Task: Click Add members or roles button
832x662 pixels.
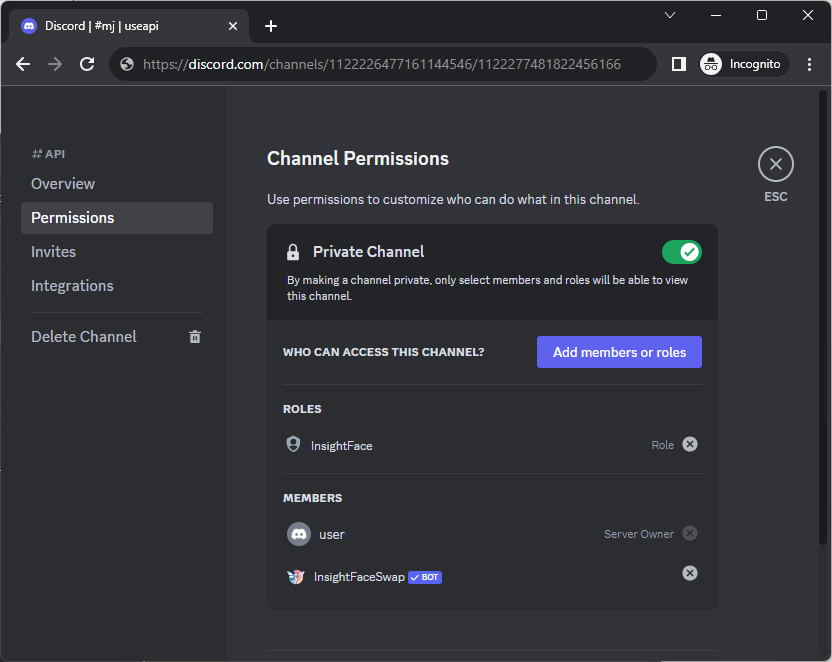Action: (619, 352)
